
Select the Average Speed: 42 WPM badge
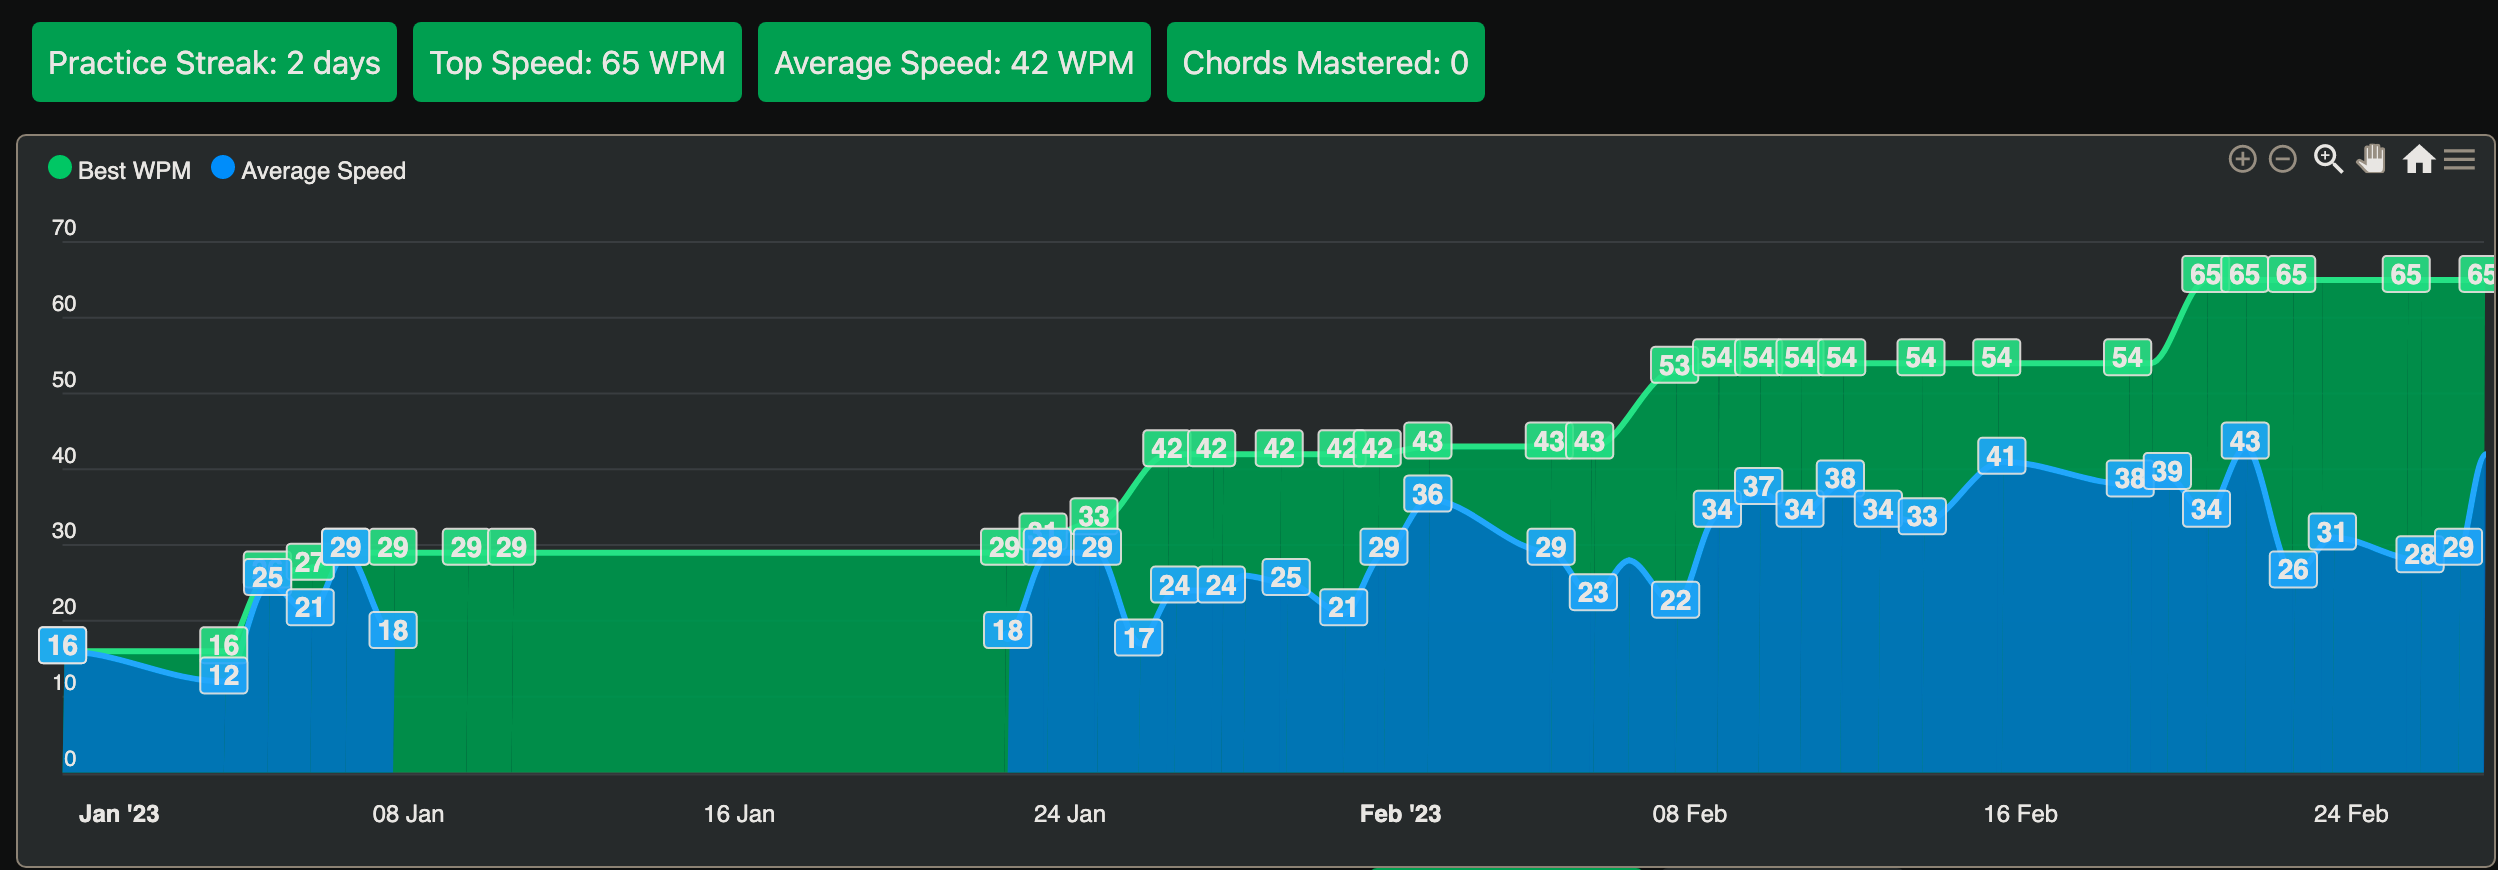pyautogui.click(x=954, y=63)
